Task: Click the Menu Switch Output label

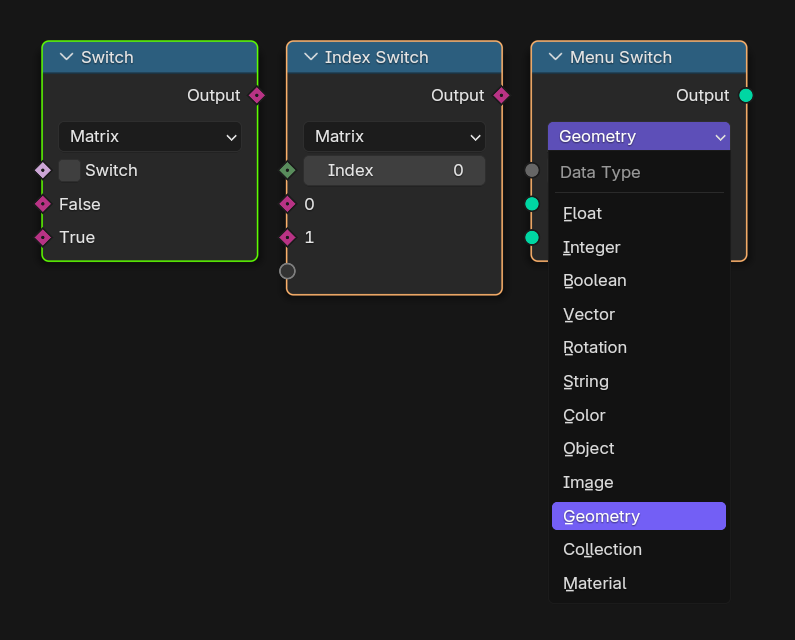Action: (703, 95)
